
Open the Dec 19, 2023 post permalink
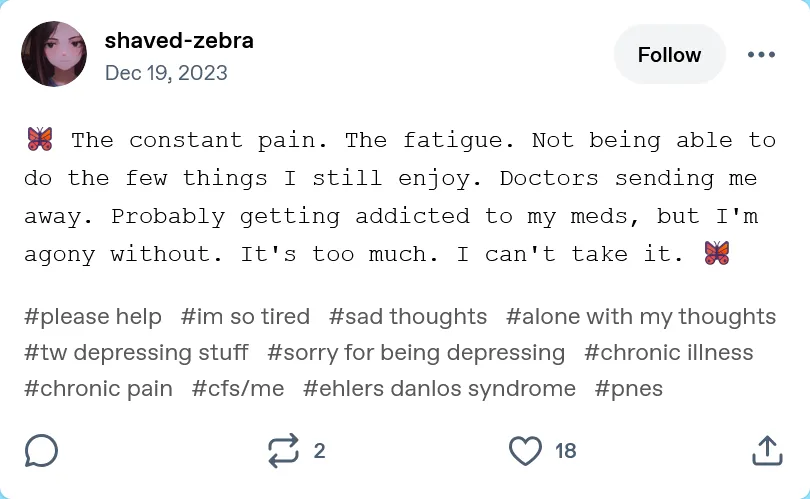click(x=166, y=73)
